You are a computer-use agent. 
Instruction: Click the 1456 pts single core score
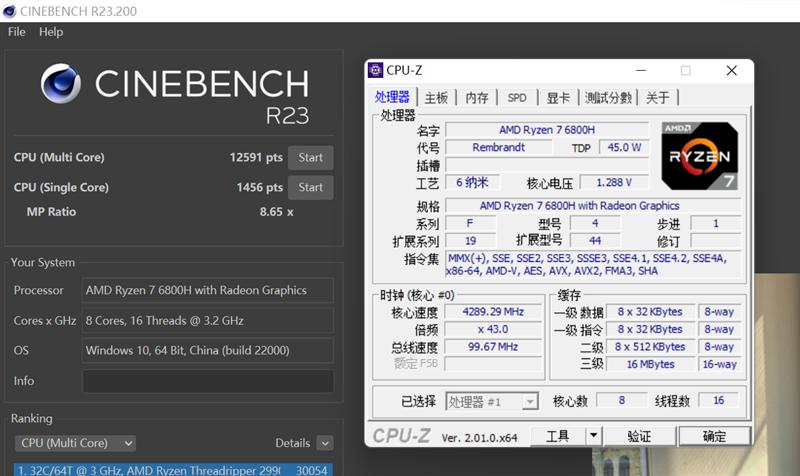click(x=259, y=187)
